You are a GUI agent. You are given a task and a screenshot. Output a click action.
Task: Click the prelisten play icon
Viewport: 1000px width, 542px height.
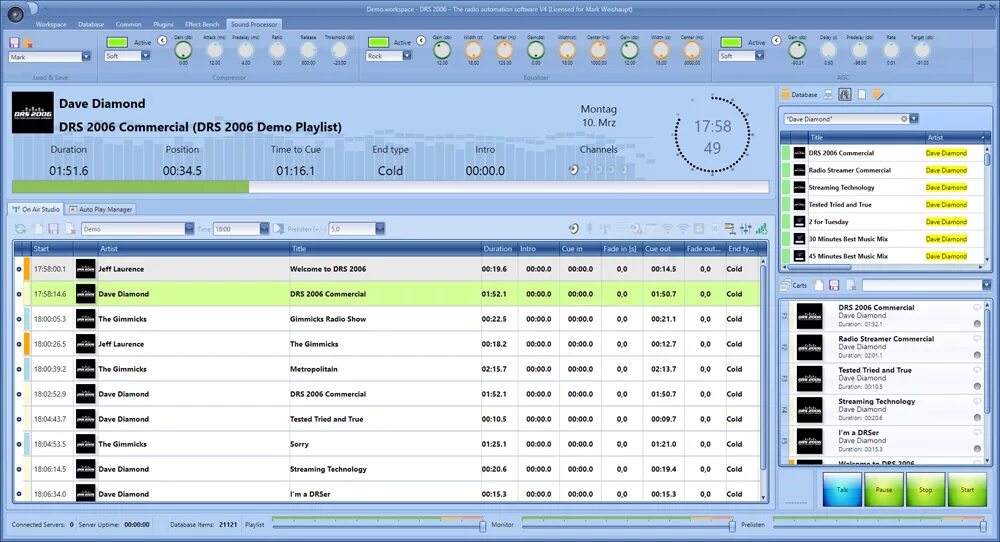click(279, 229)
